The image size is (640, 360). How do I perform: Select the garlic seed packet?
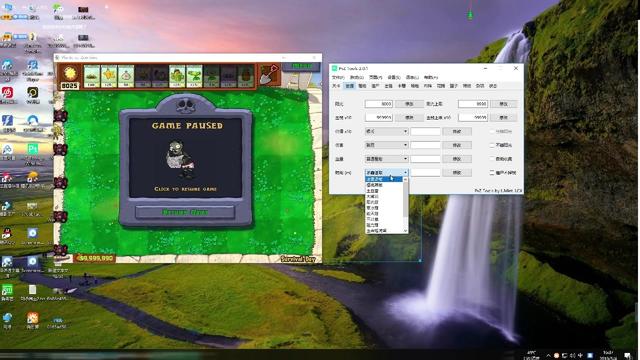pos(126,76)
